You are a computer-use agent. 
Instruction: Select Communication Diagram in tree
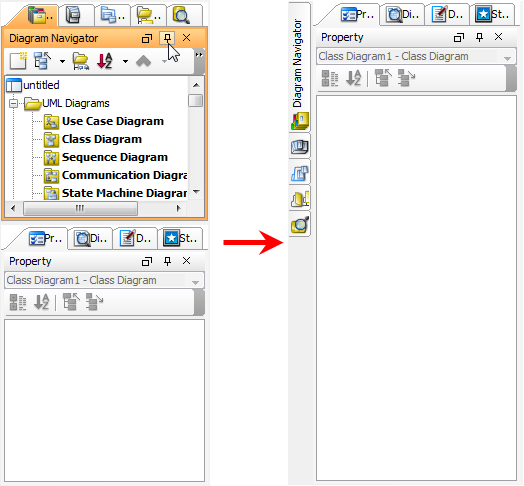click(116, 175)
